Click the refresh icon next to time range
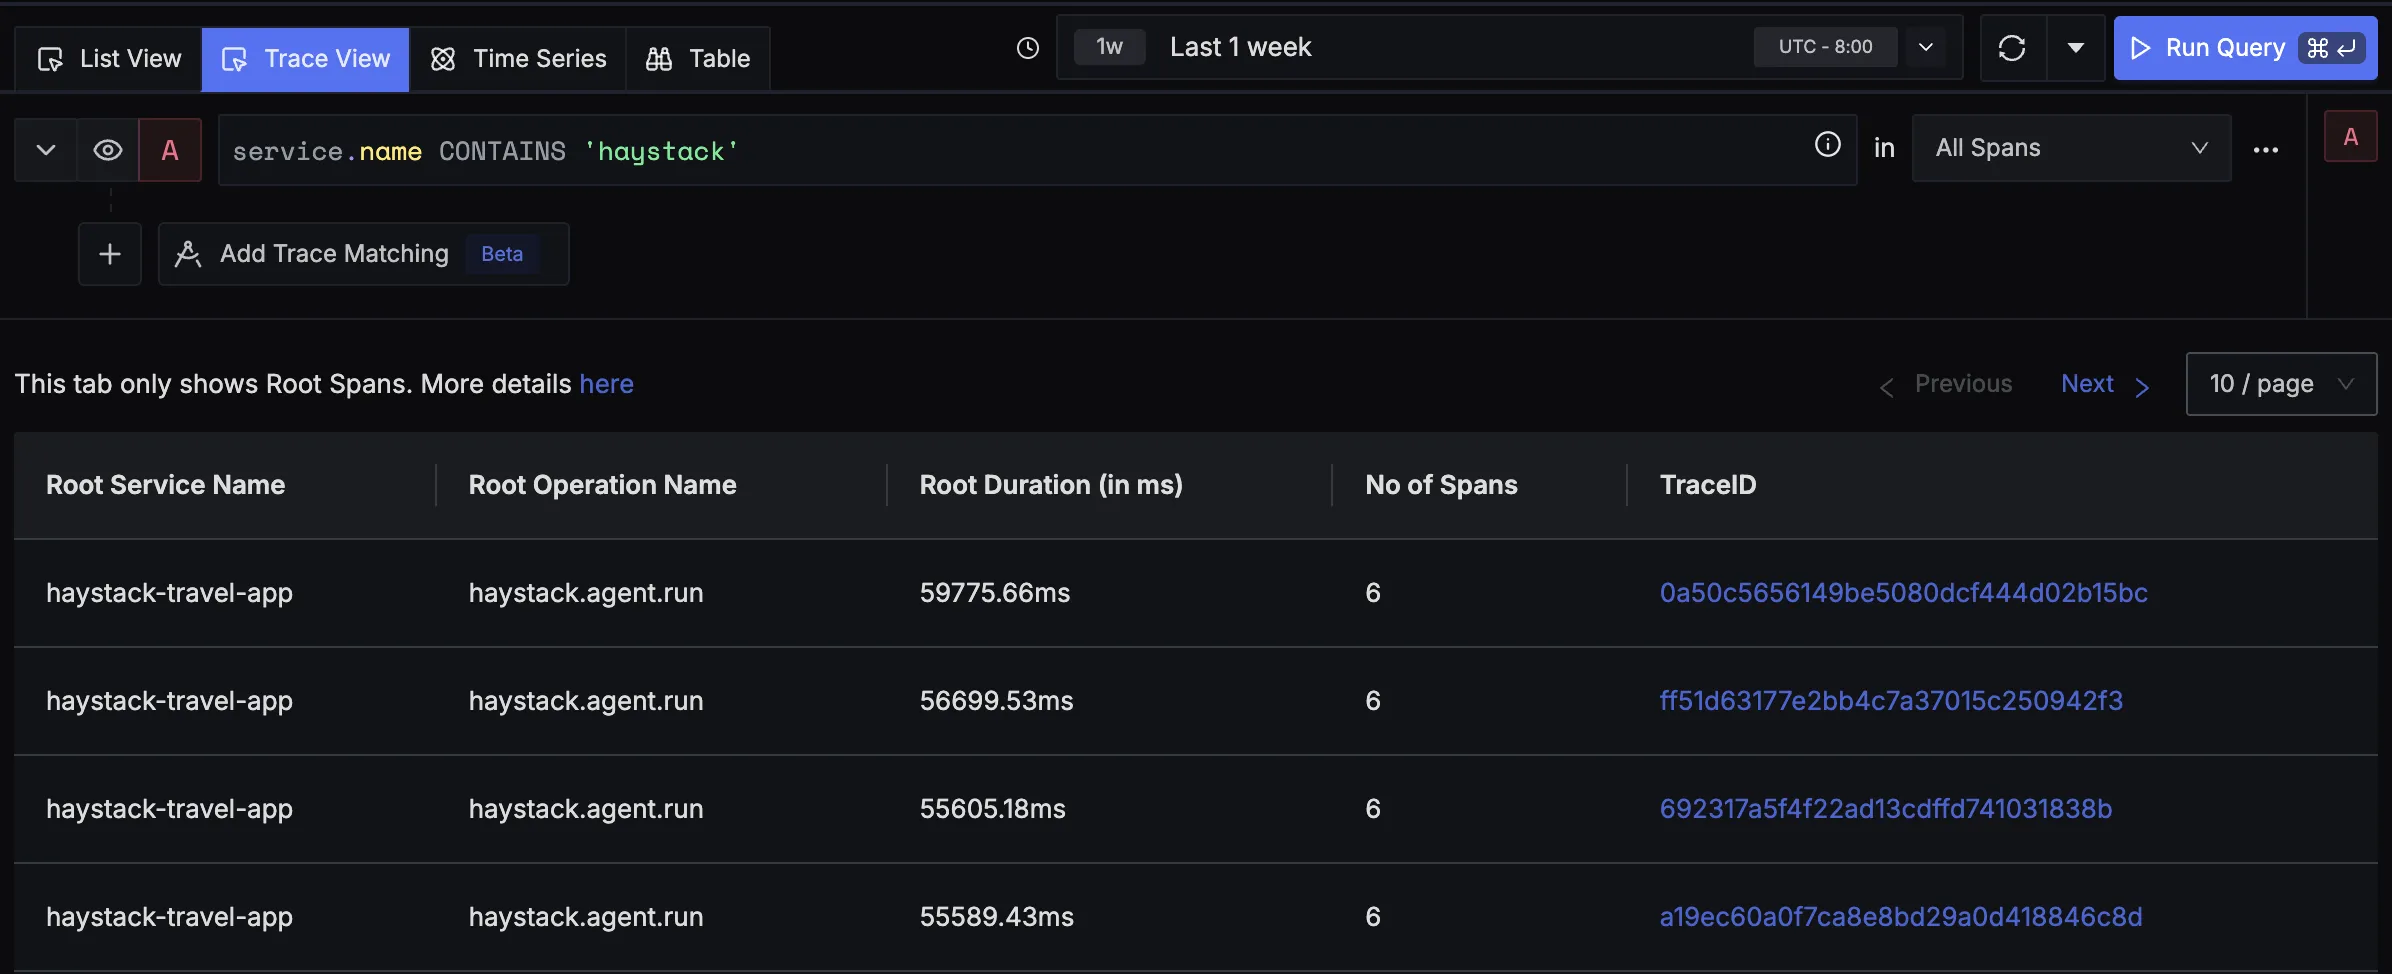 (2012, 48)
